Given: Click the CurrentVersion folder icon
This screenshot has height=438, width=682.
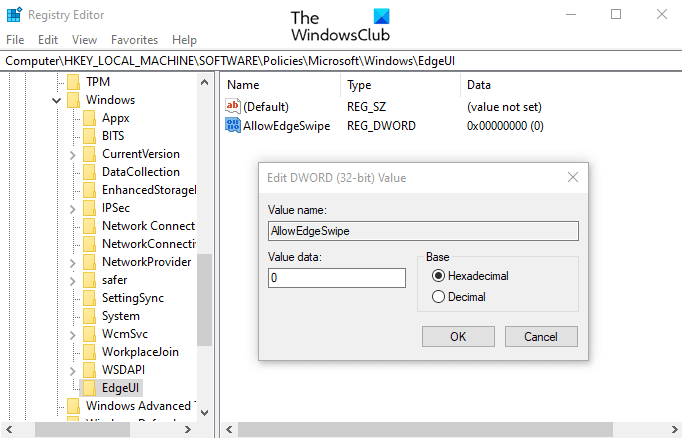Looking at the screenshot, I should click(x=90, y=154).
